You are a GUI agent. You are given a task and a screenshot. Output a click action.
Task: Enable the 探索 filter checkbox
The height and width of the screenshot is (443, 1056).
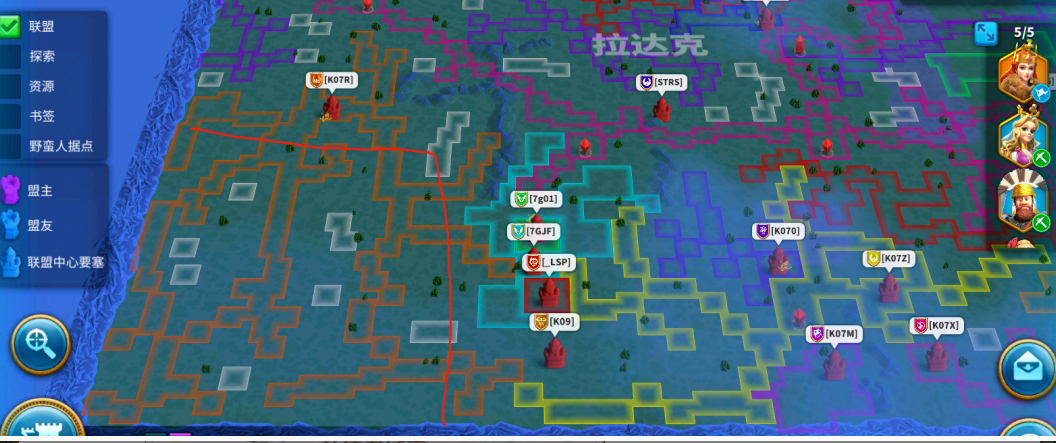coord(11,57)
